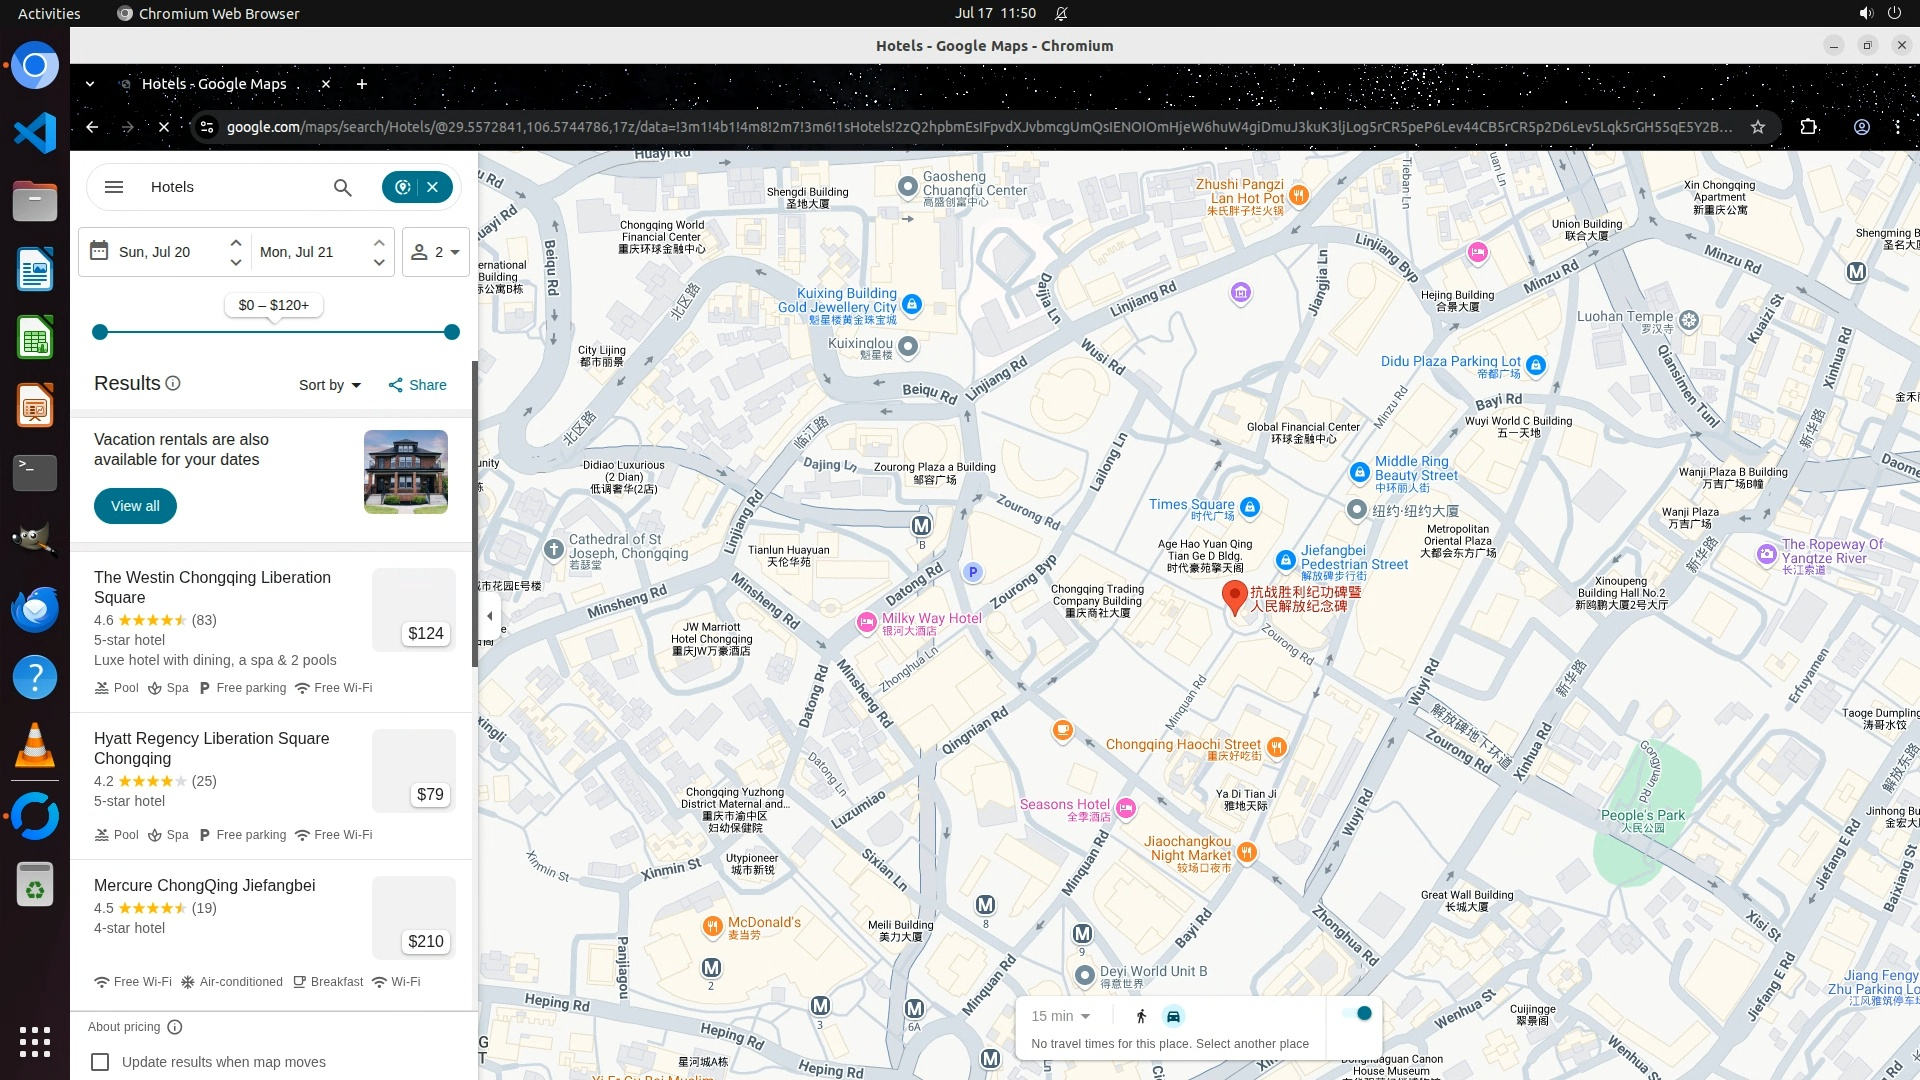The width and height of the screenshot is (1920, 1080).
Task: Click the Milky Way Hotel map marker
Action: 866,623
